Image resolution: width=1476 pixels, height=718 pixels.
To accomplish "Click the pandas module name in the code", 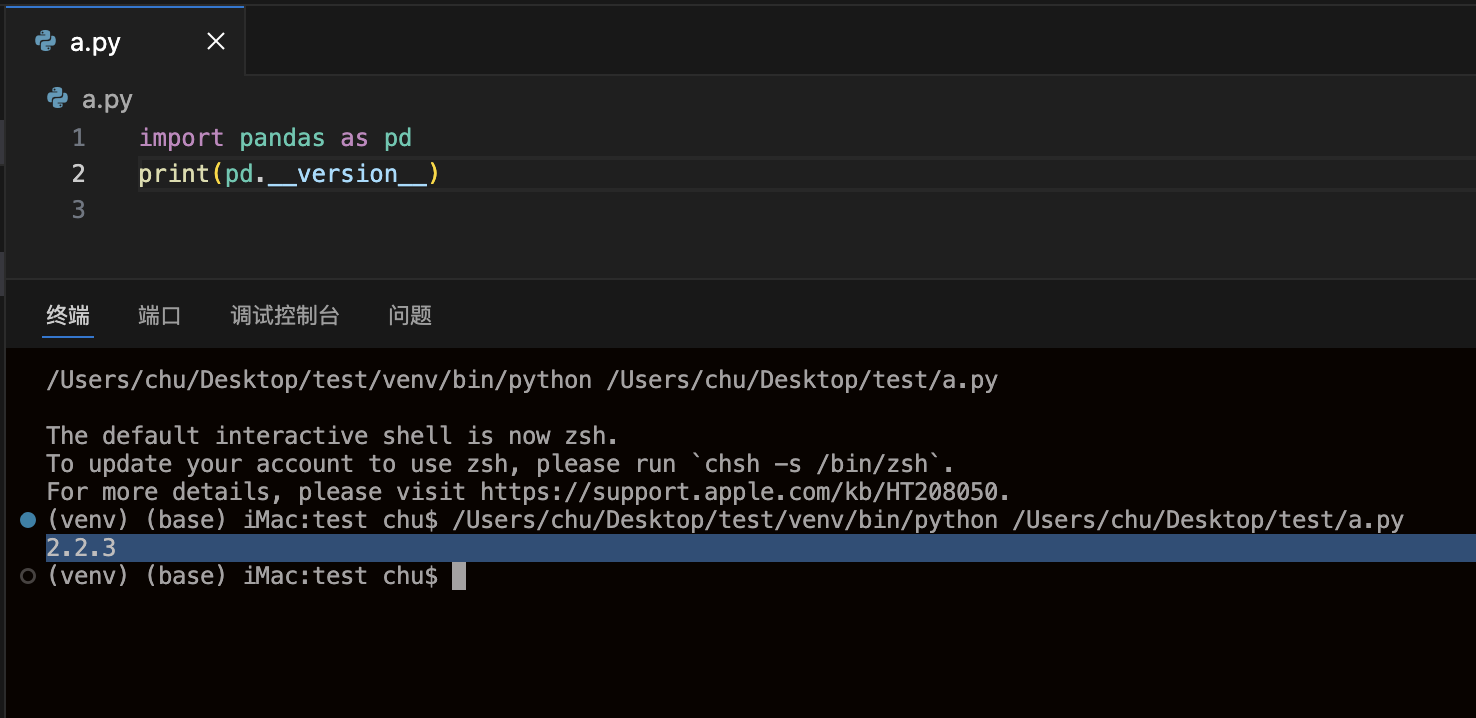I will [282, 138].
